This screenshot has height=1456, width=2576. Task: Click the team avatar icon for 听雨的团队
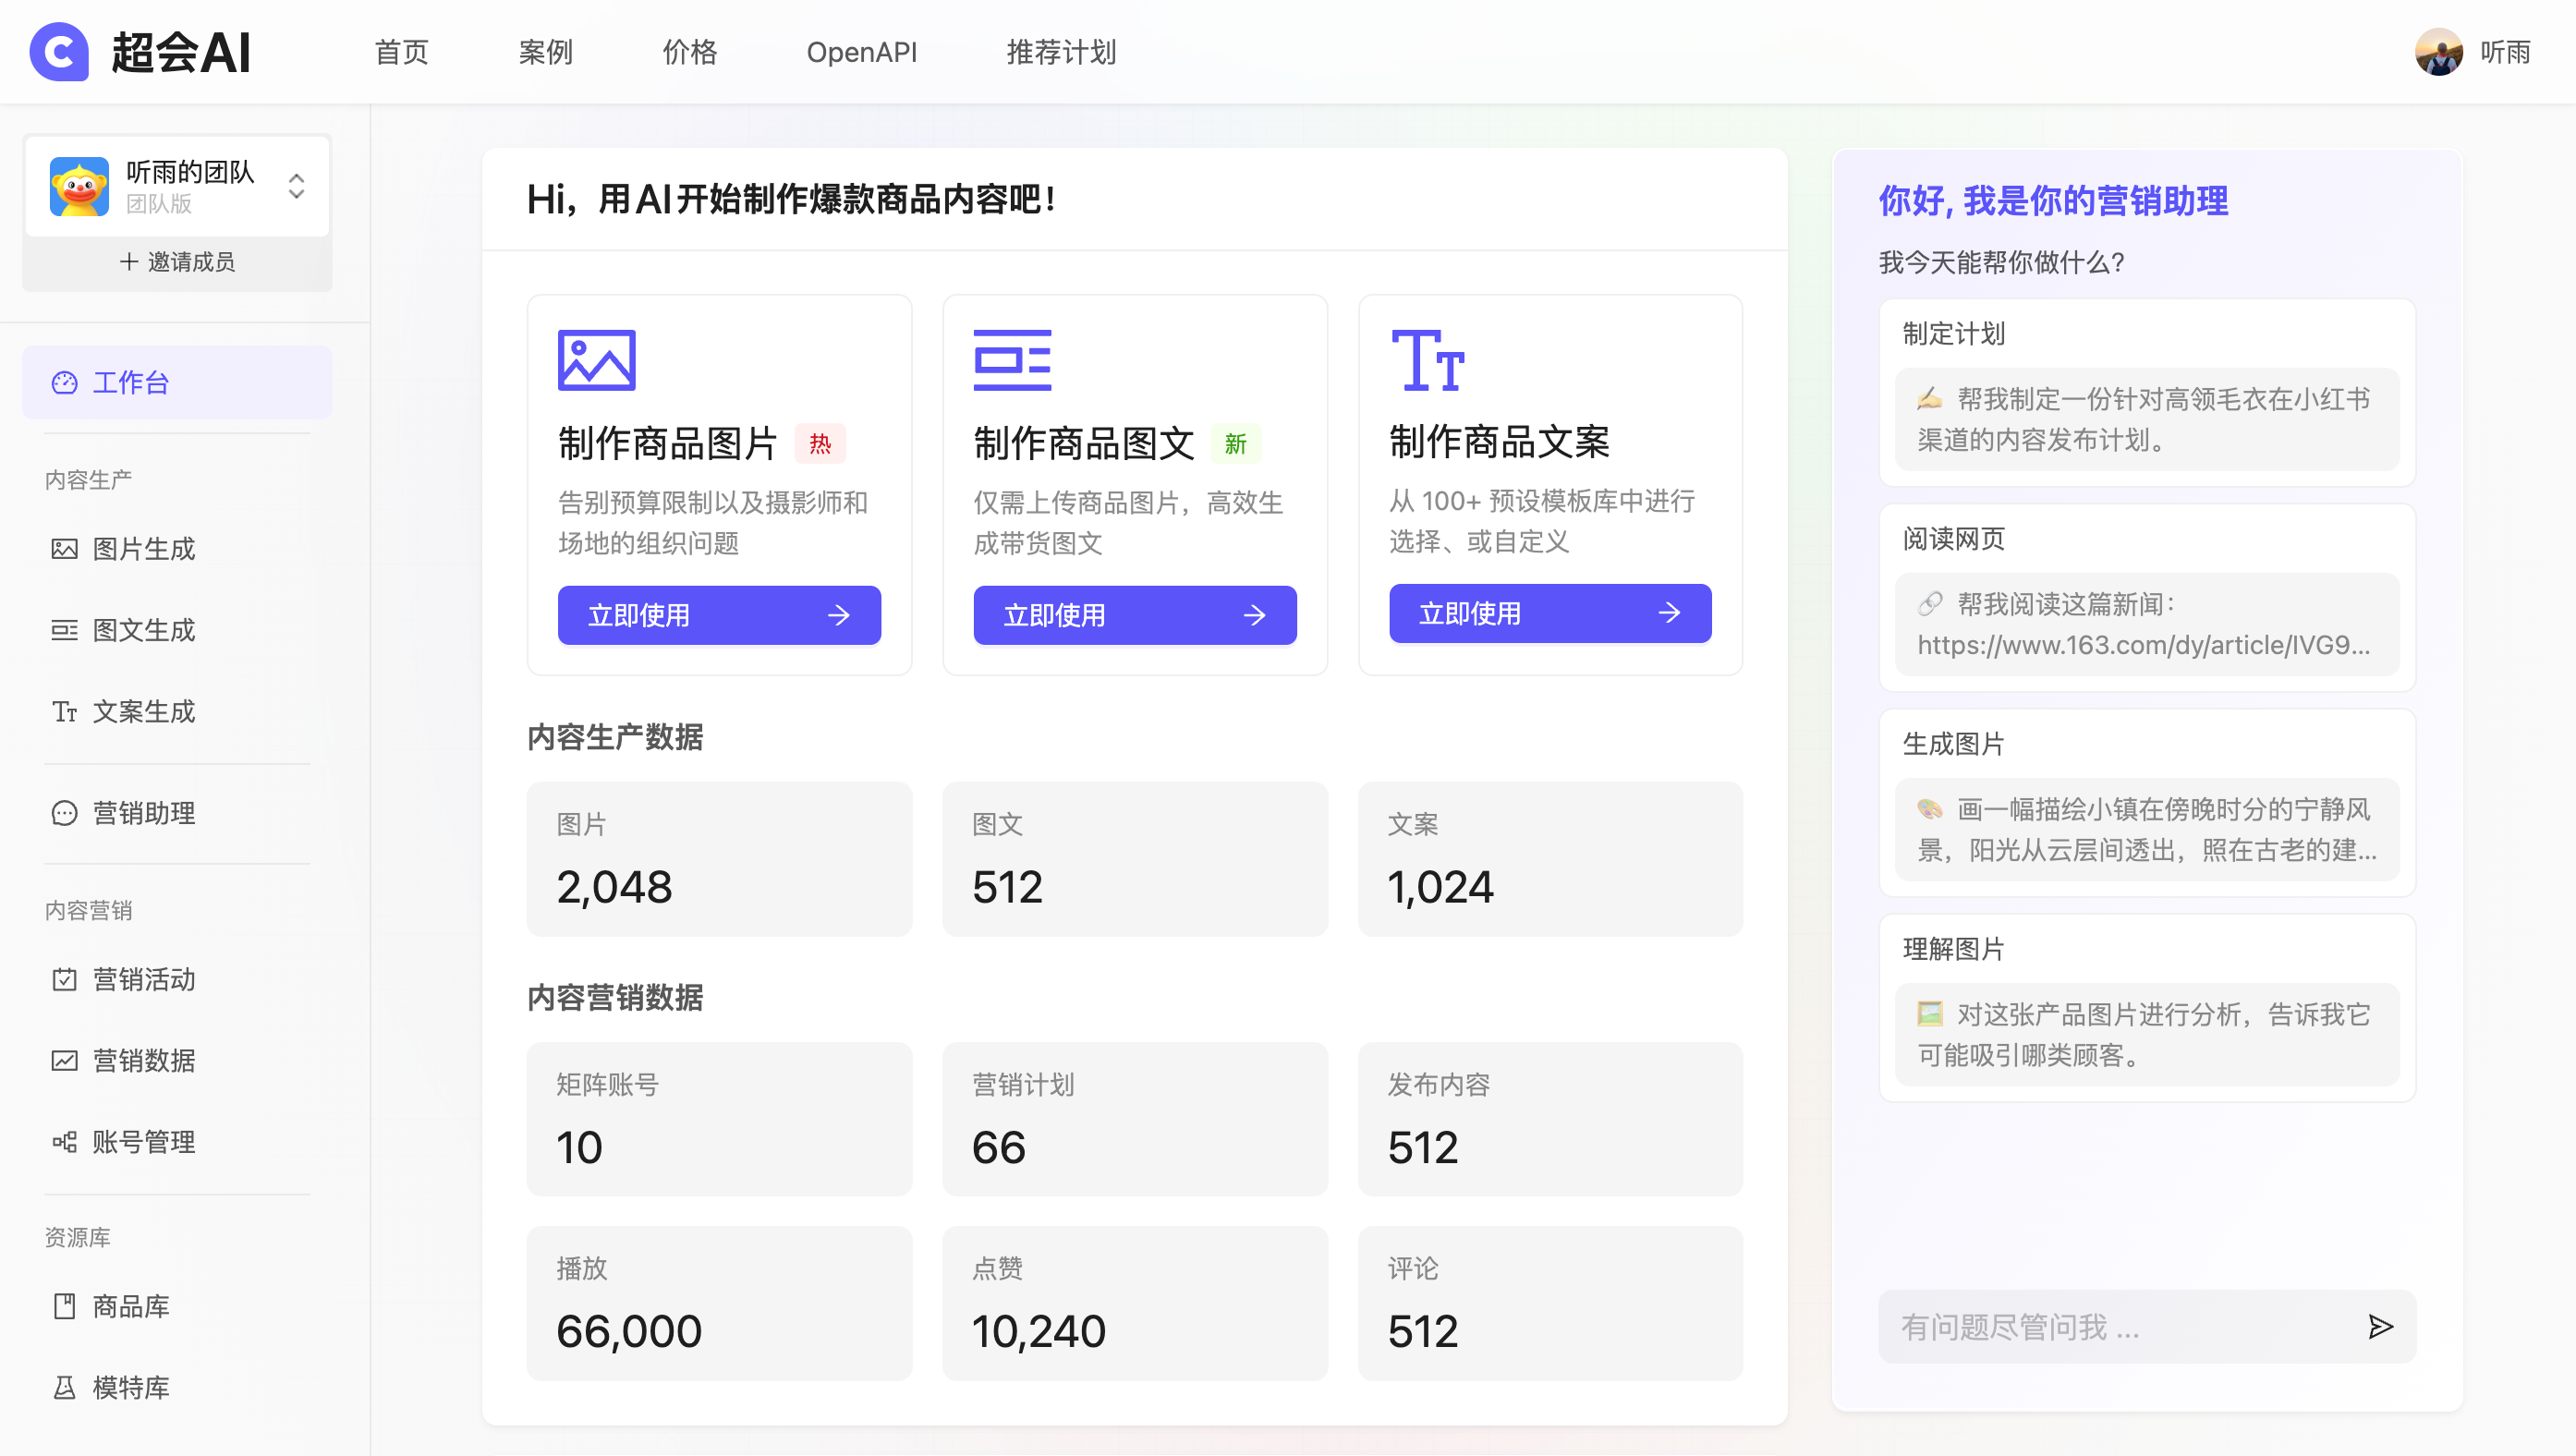[79, 186]
